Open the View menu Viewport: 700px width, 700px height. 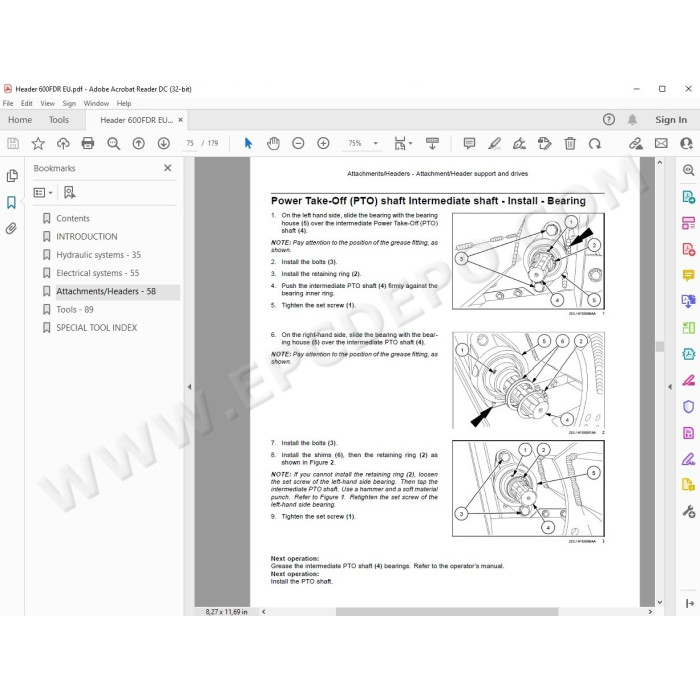coord(47,103)
